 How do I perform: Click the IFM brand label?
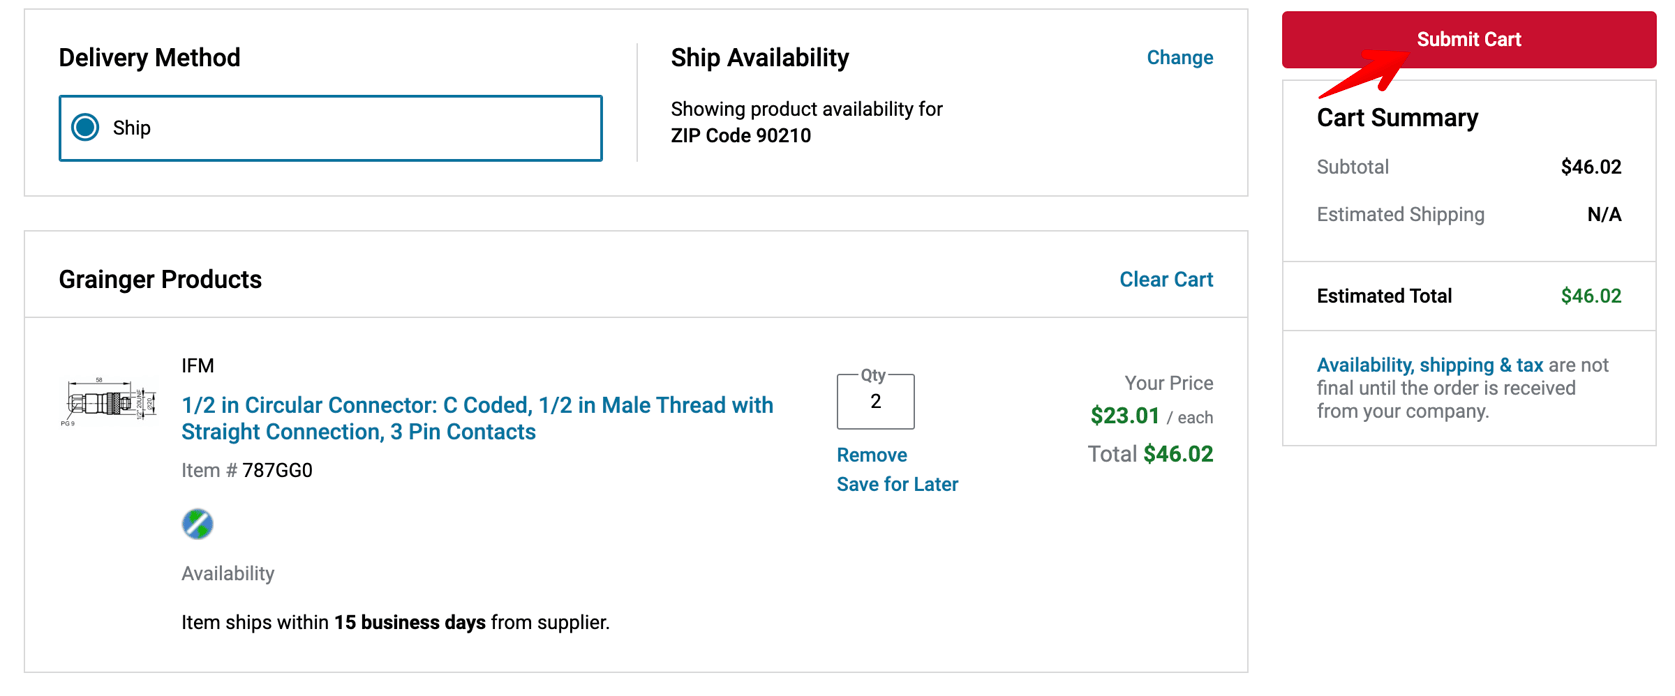pyautogui.click(x=198, y=366)
